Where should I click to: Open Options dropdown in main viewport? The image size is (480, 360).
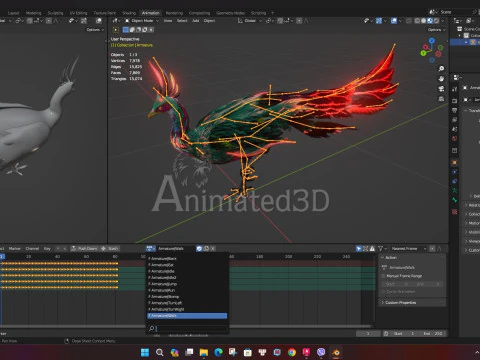[x=437, y=30]
